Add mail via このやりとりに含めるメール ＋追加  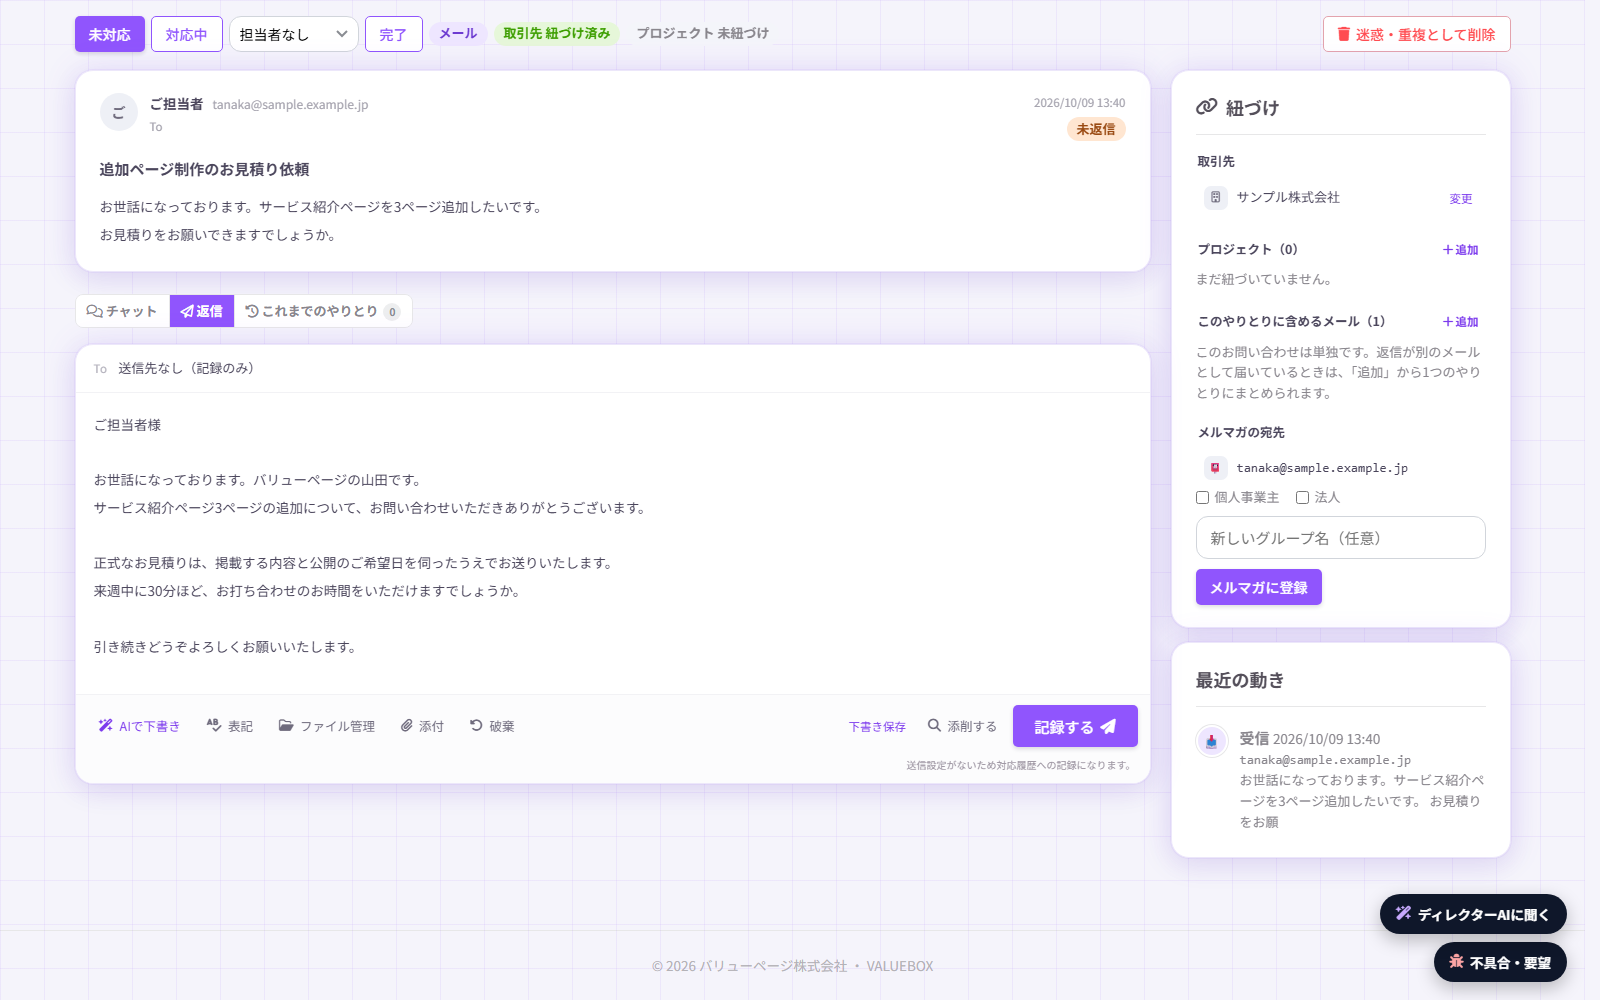1460,322
